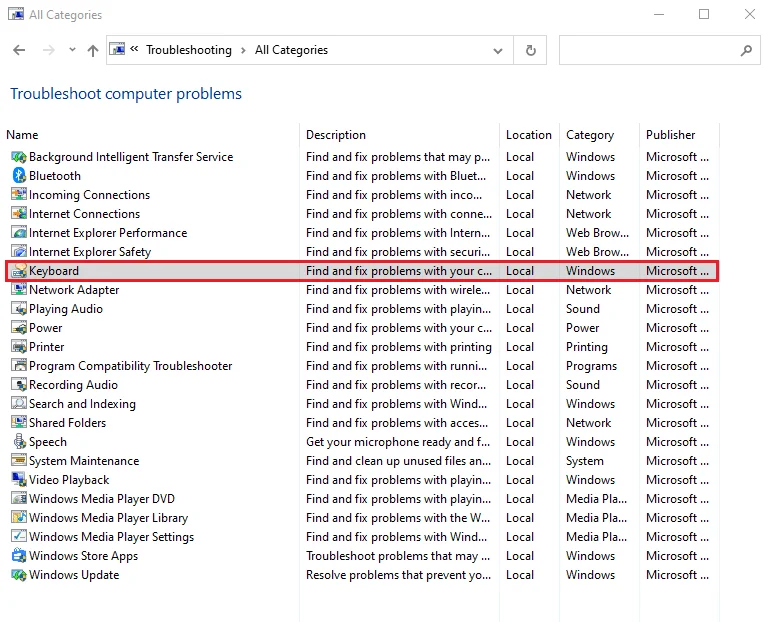Click the Speech microphone icon

coord(19,442)
